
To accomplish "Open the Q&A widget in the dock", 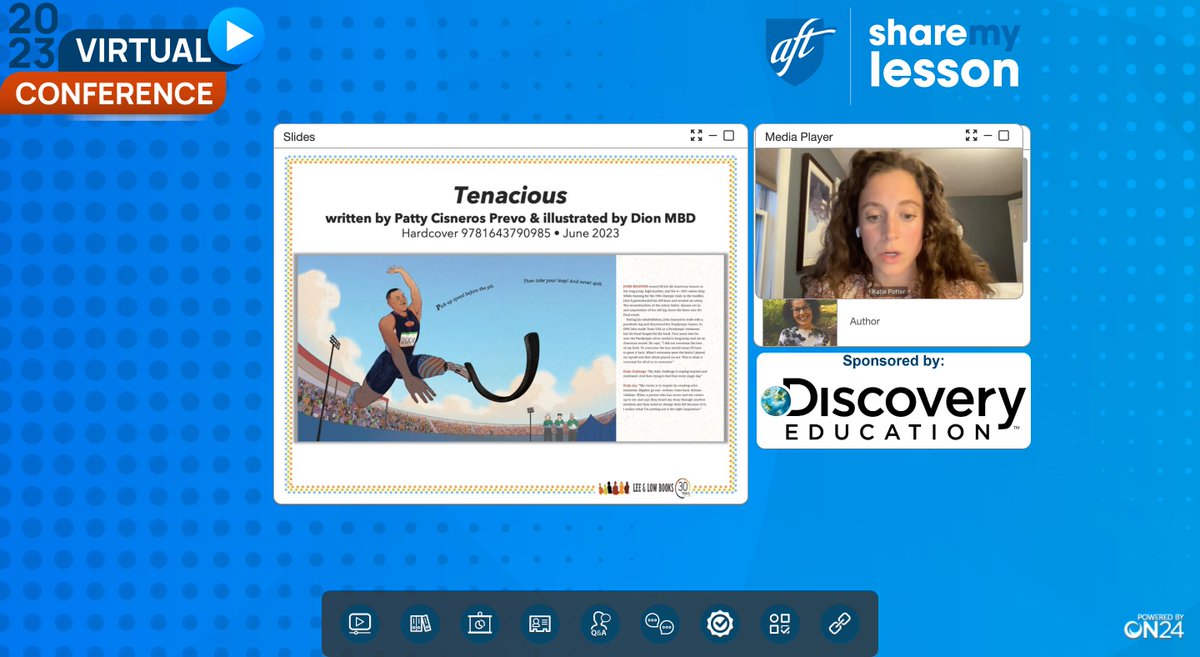I will tap(600, 624).
